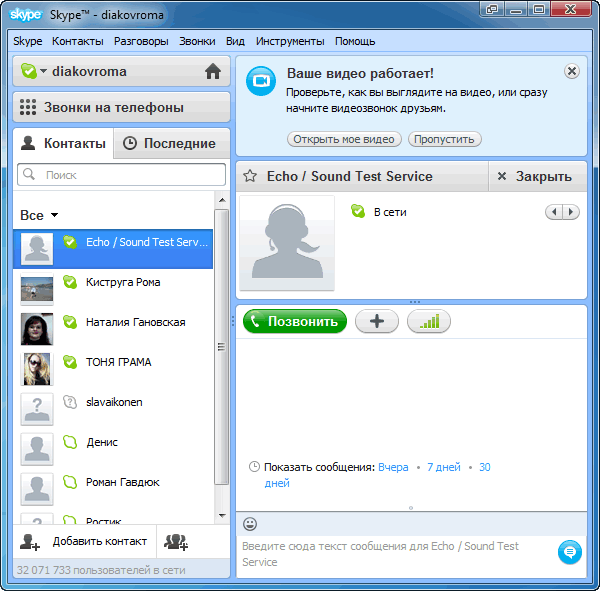
Task: Open the dial pad for Звонки на телефоны
Action: (x=28, y=107)
